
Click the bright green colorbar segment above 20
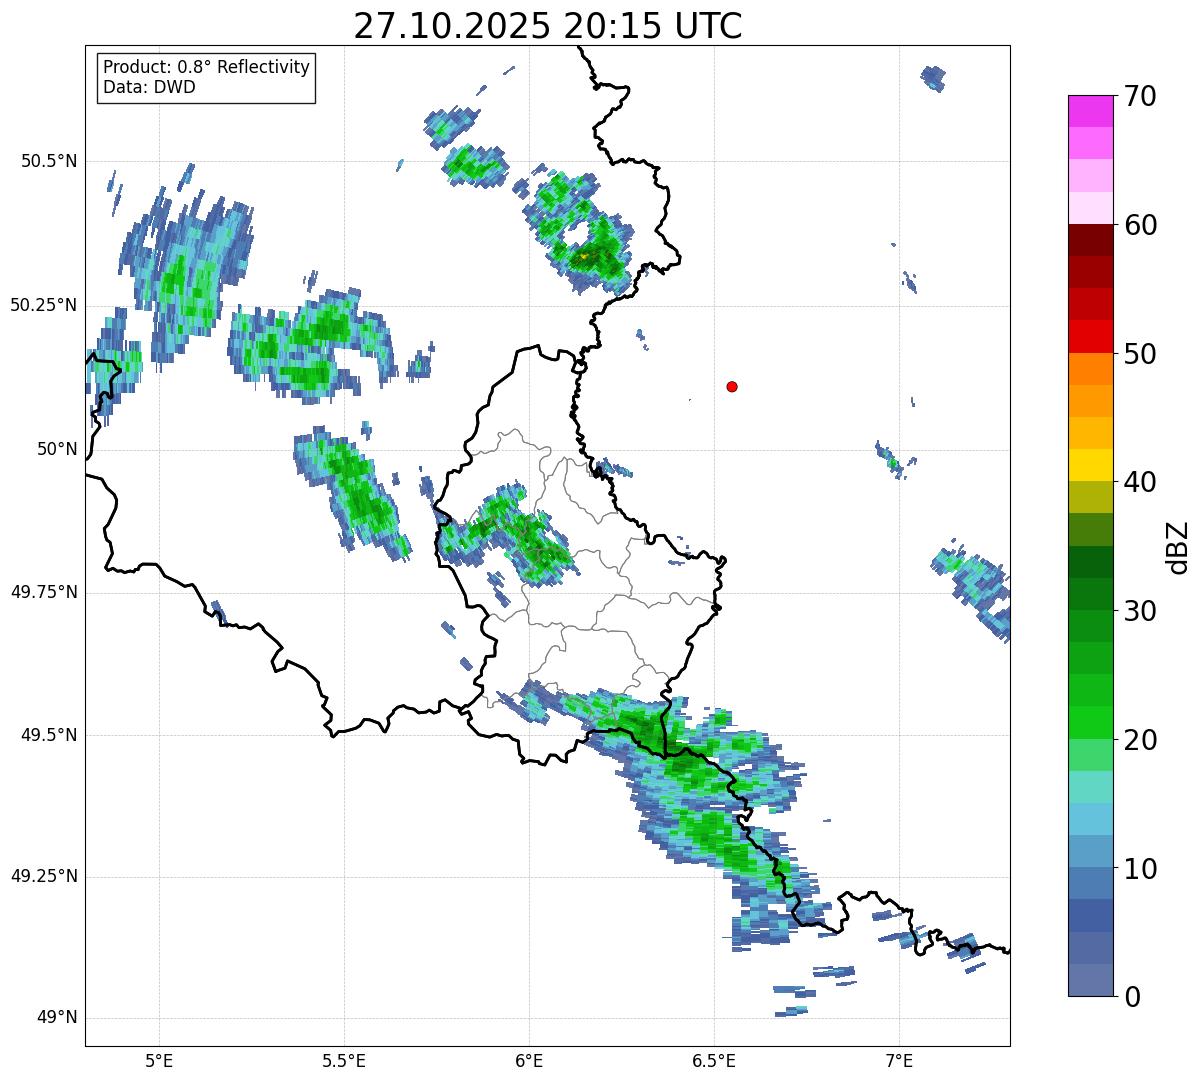click(1091, 722)
